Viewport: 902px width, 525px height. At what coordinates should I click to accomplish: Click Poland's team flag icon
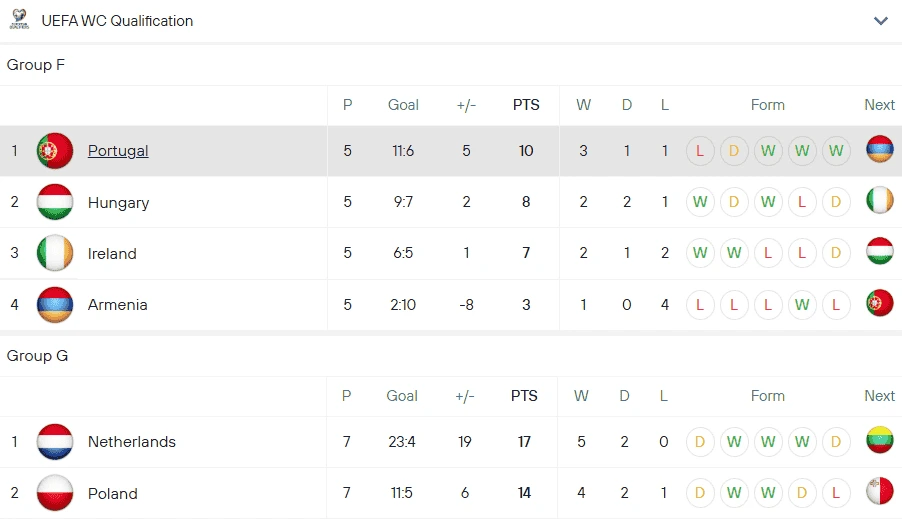[x=54, y=493]
